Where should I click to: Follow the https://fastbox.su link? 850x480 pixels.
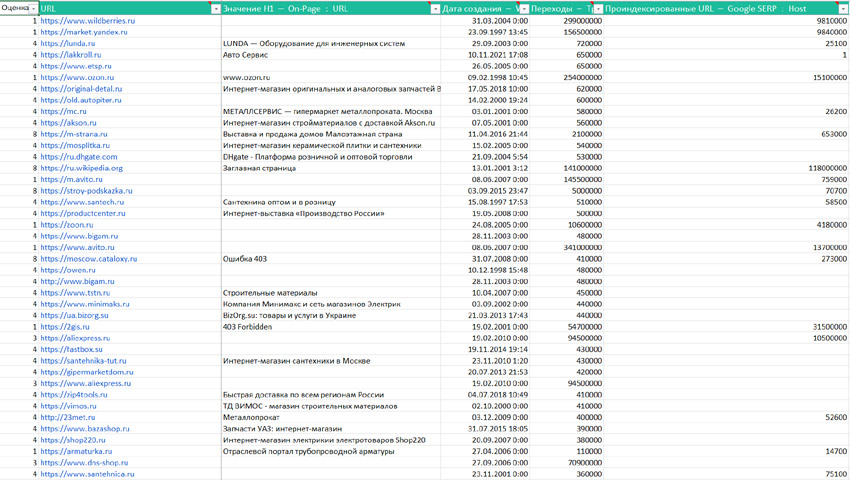71,349
